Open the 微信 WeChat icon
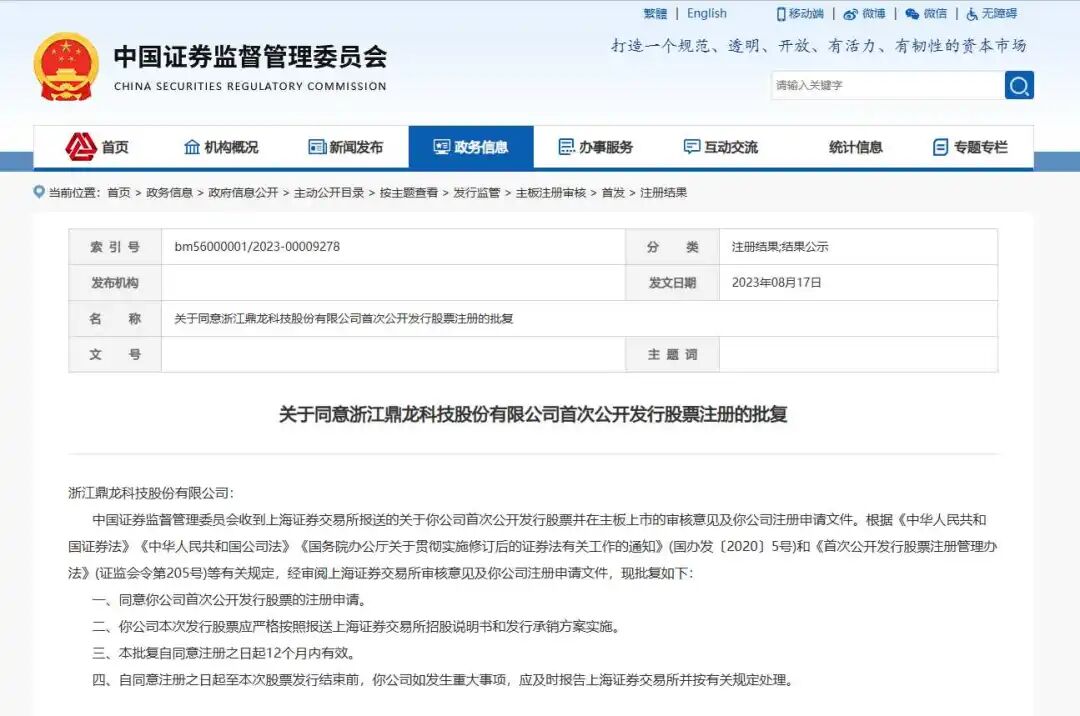1080x716 pixels. pyautogui.click(x=913, y=13)
